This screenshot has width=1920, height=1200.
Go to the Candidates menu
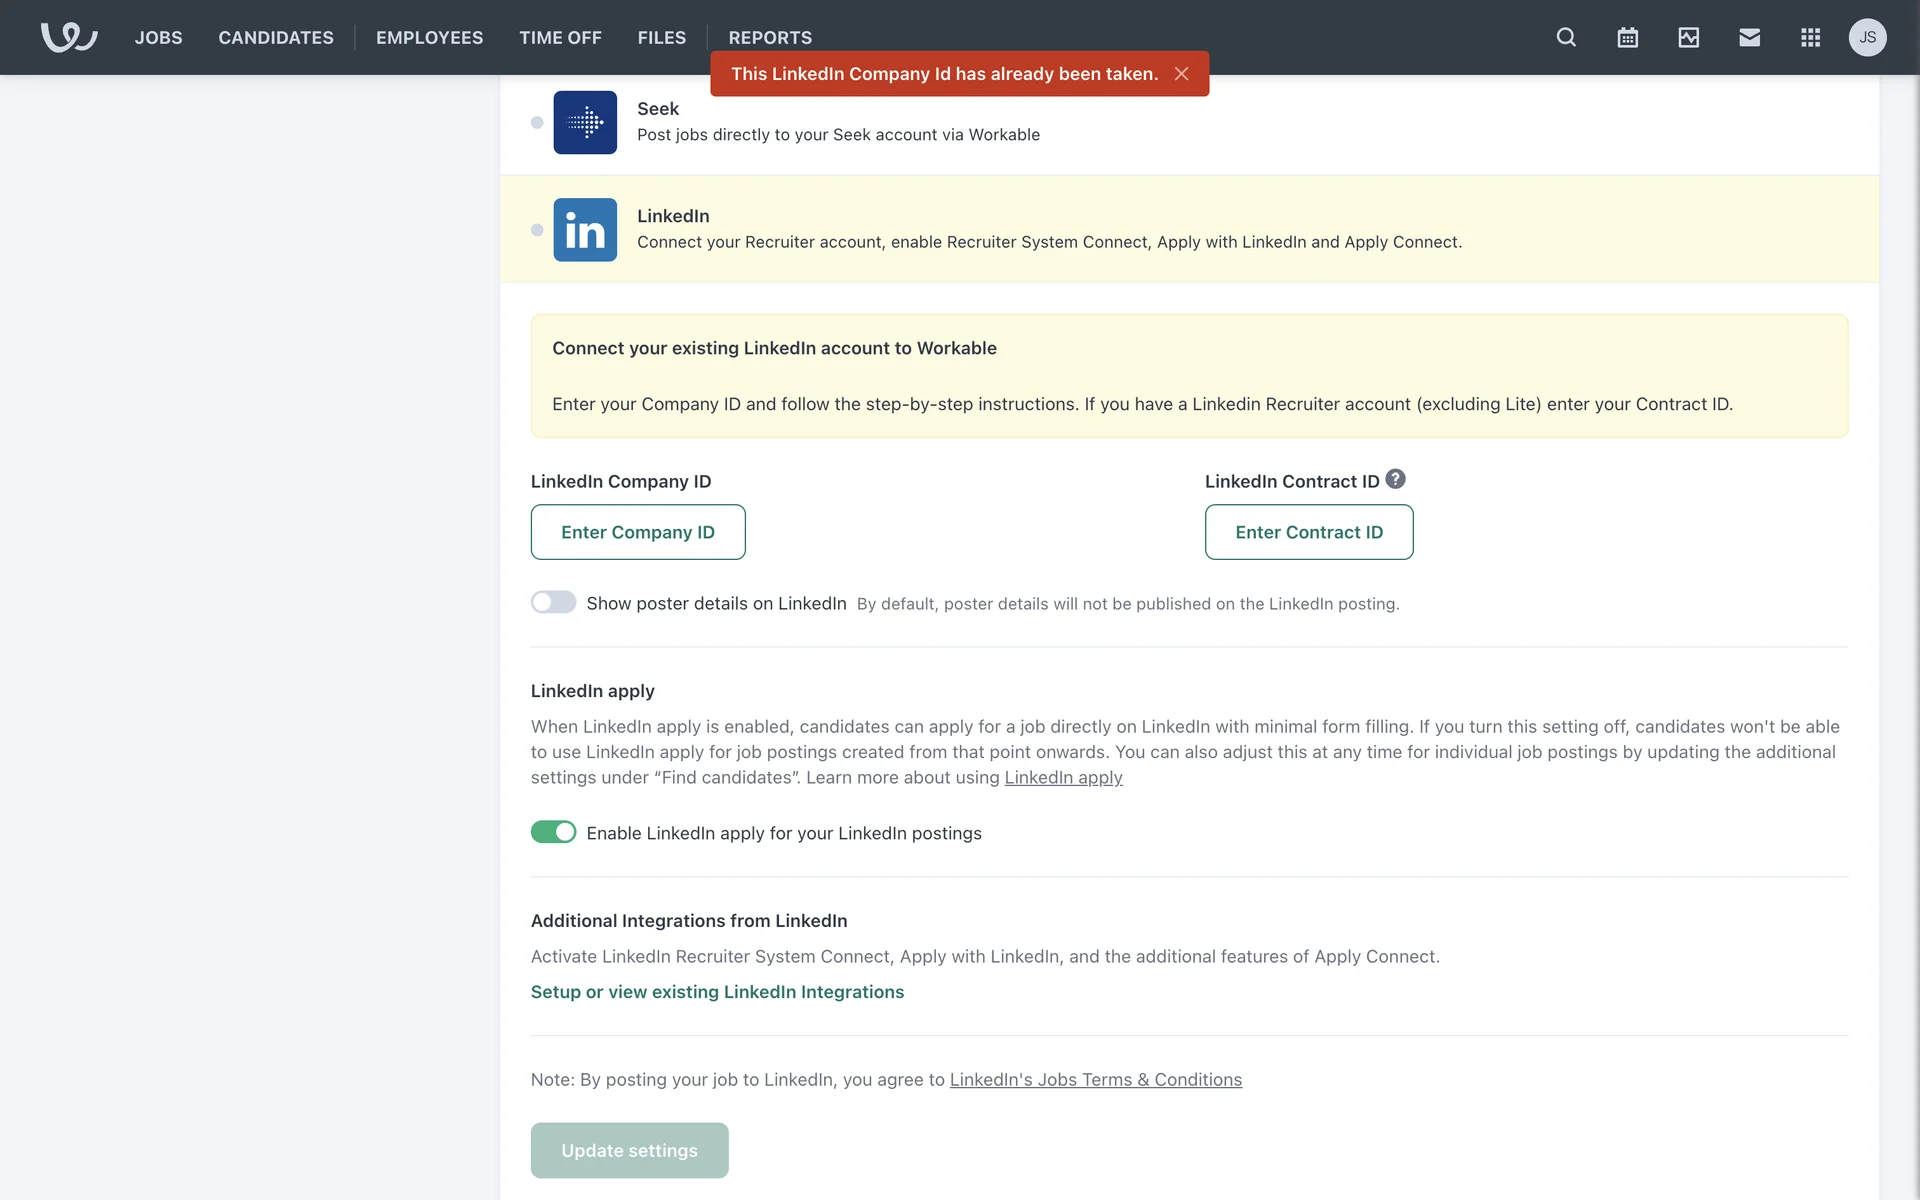point(276,37)
